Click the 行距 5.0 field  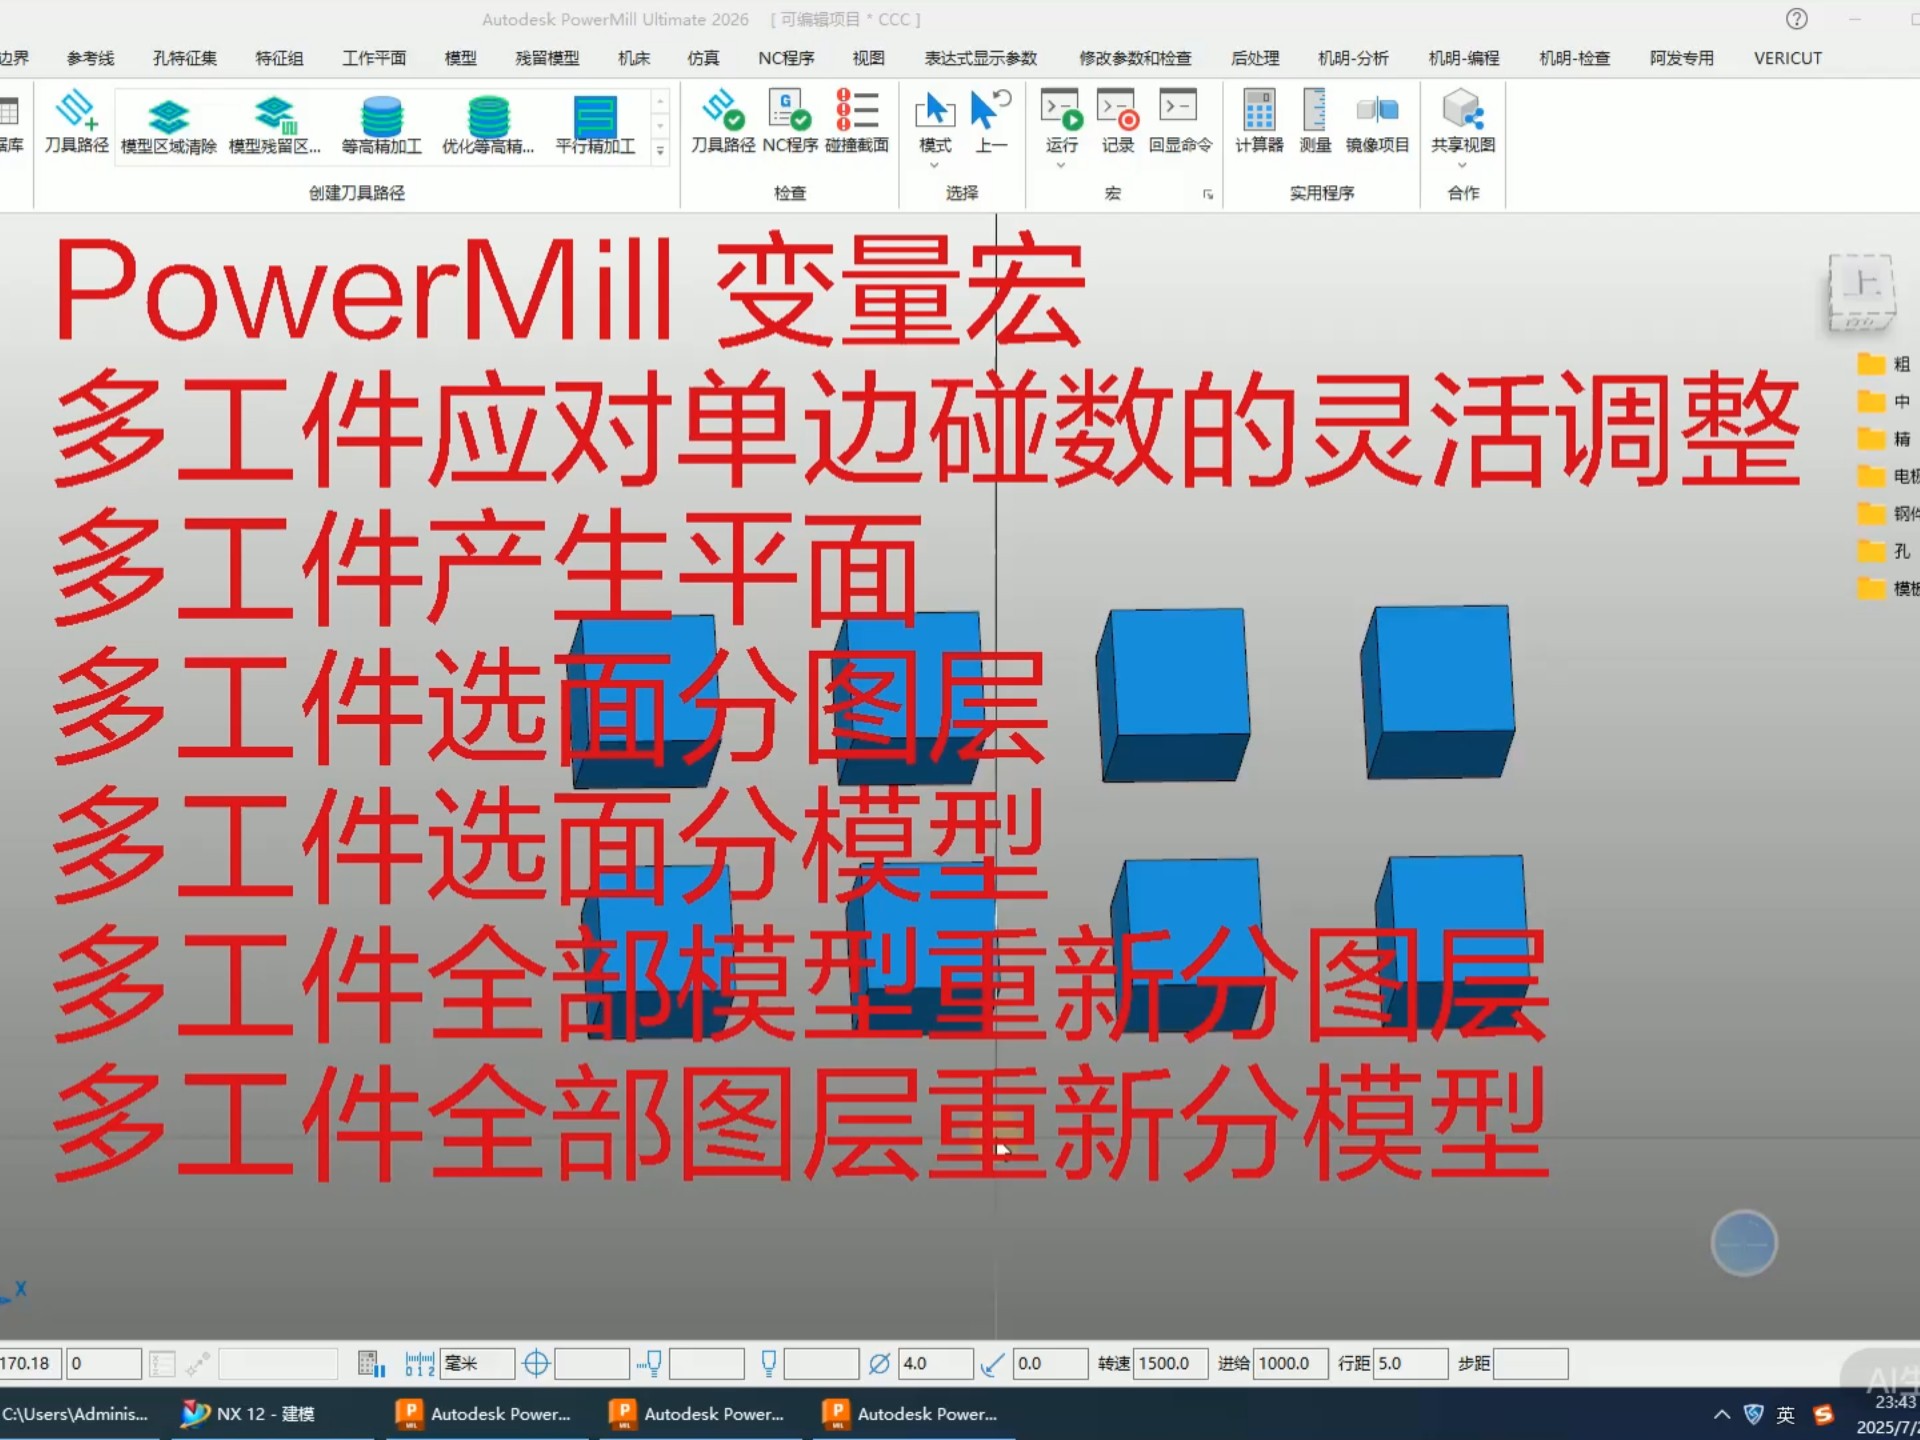click(x=1410, y=1364)
